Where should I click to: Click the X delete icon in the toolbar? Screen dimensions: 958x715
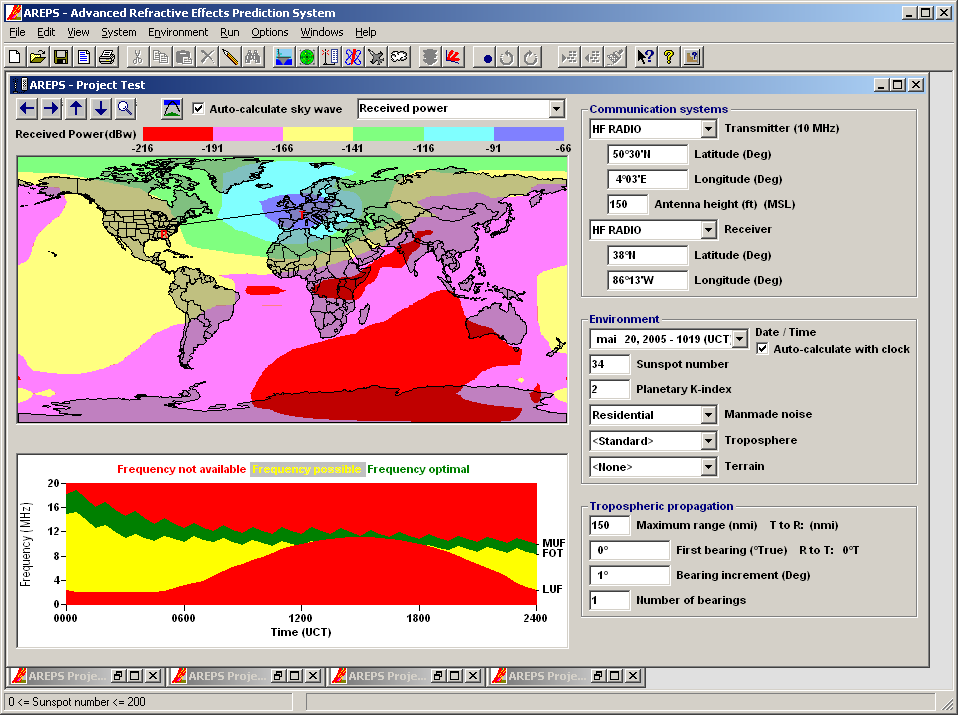click(207, 57)
